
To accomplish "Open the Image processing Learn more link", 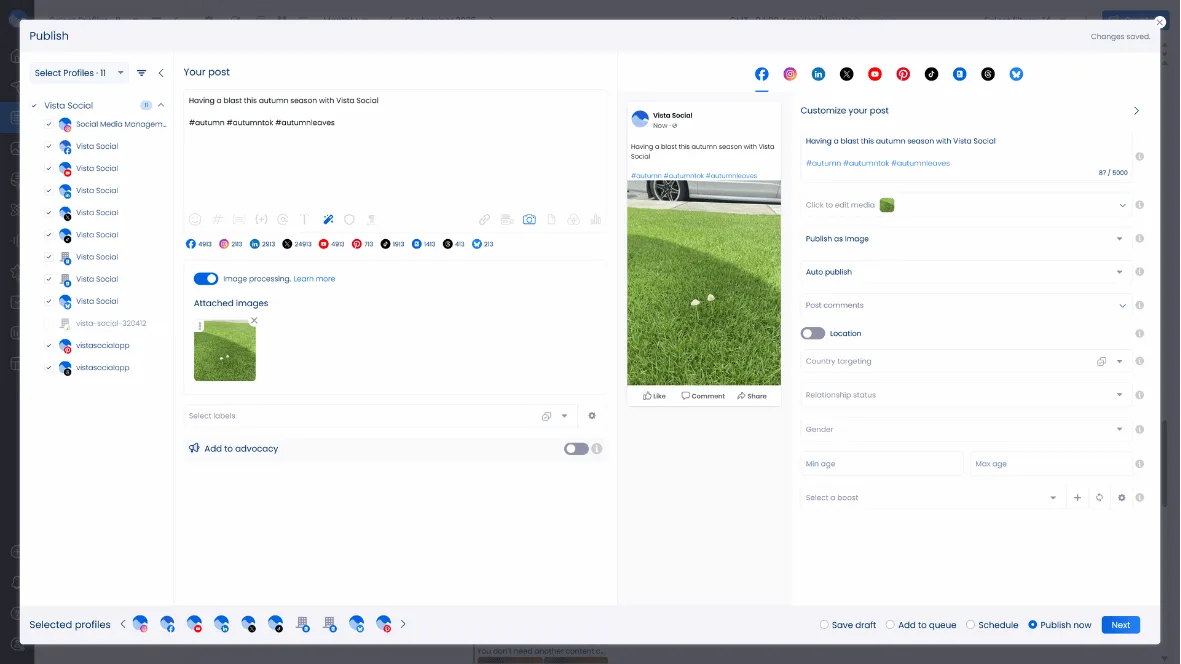I will (314, 279).
